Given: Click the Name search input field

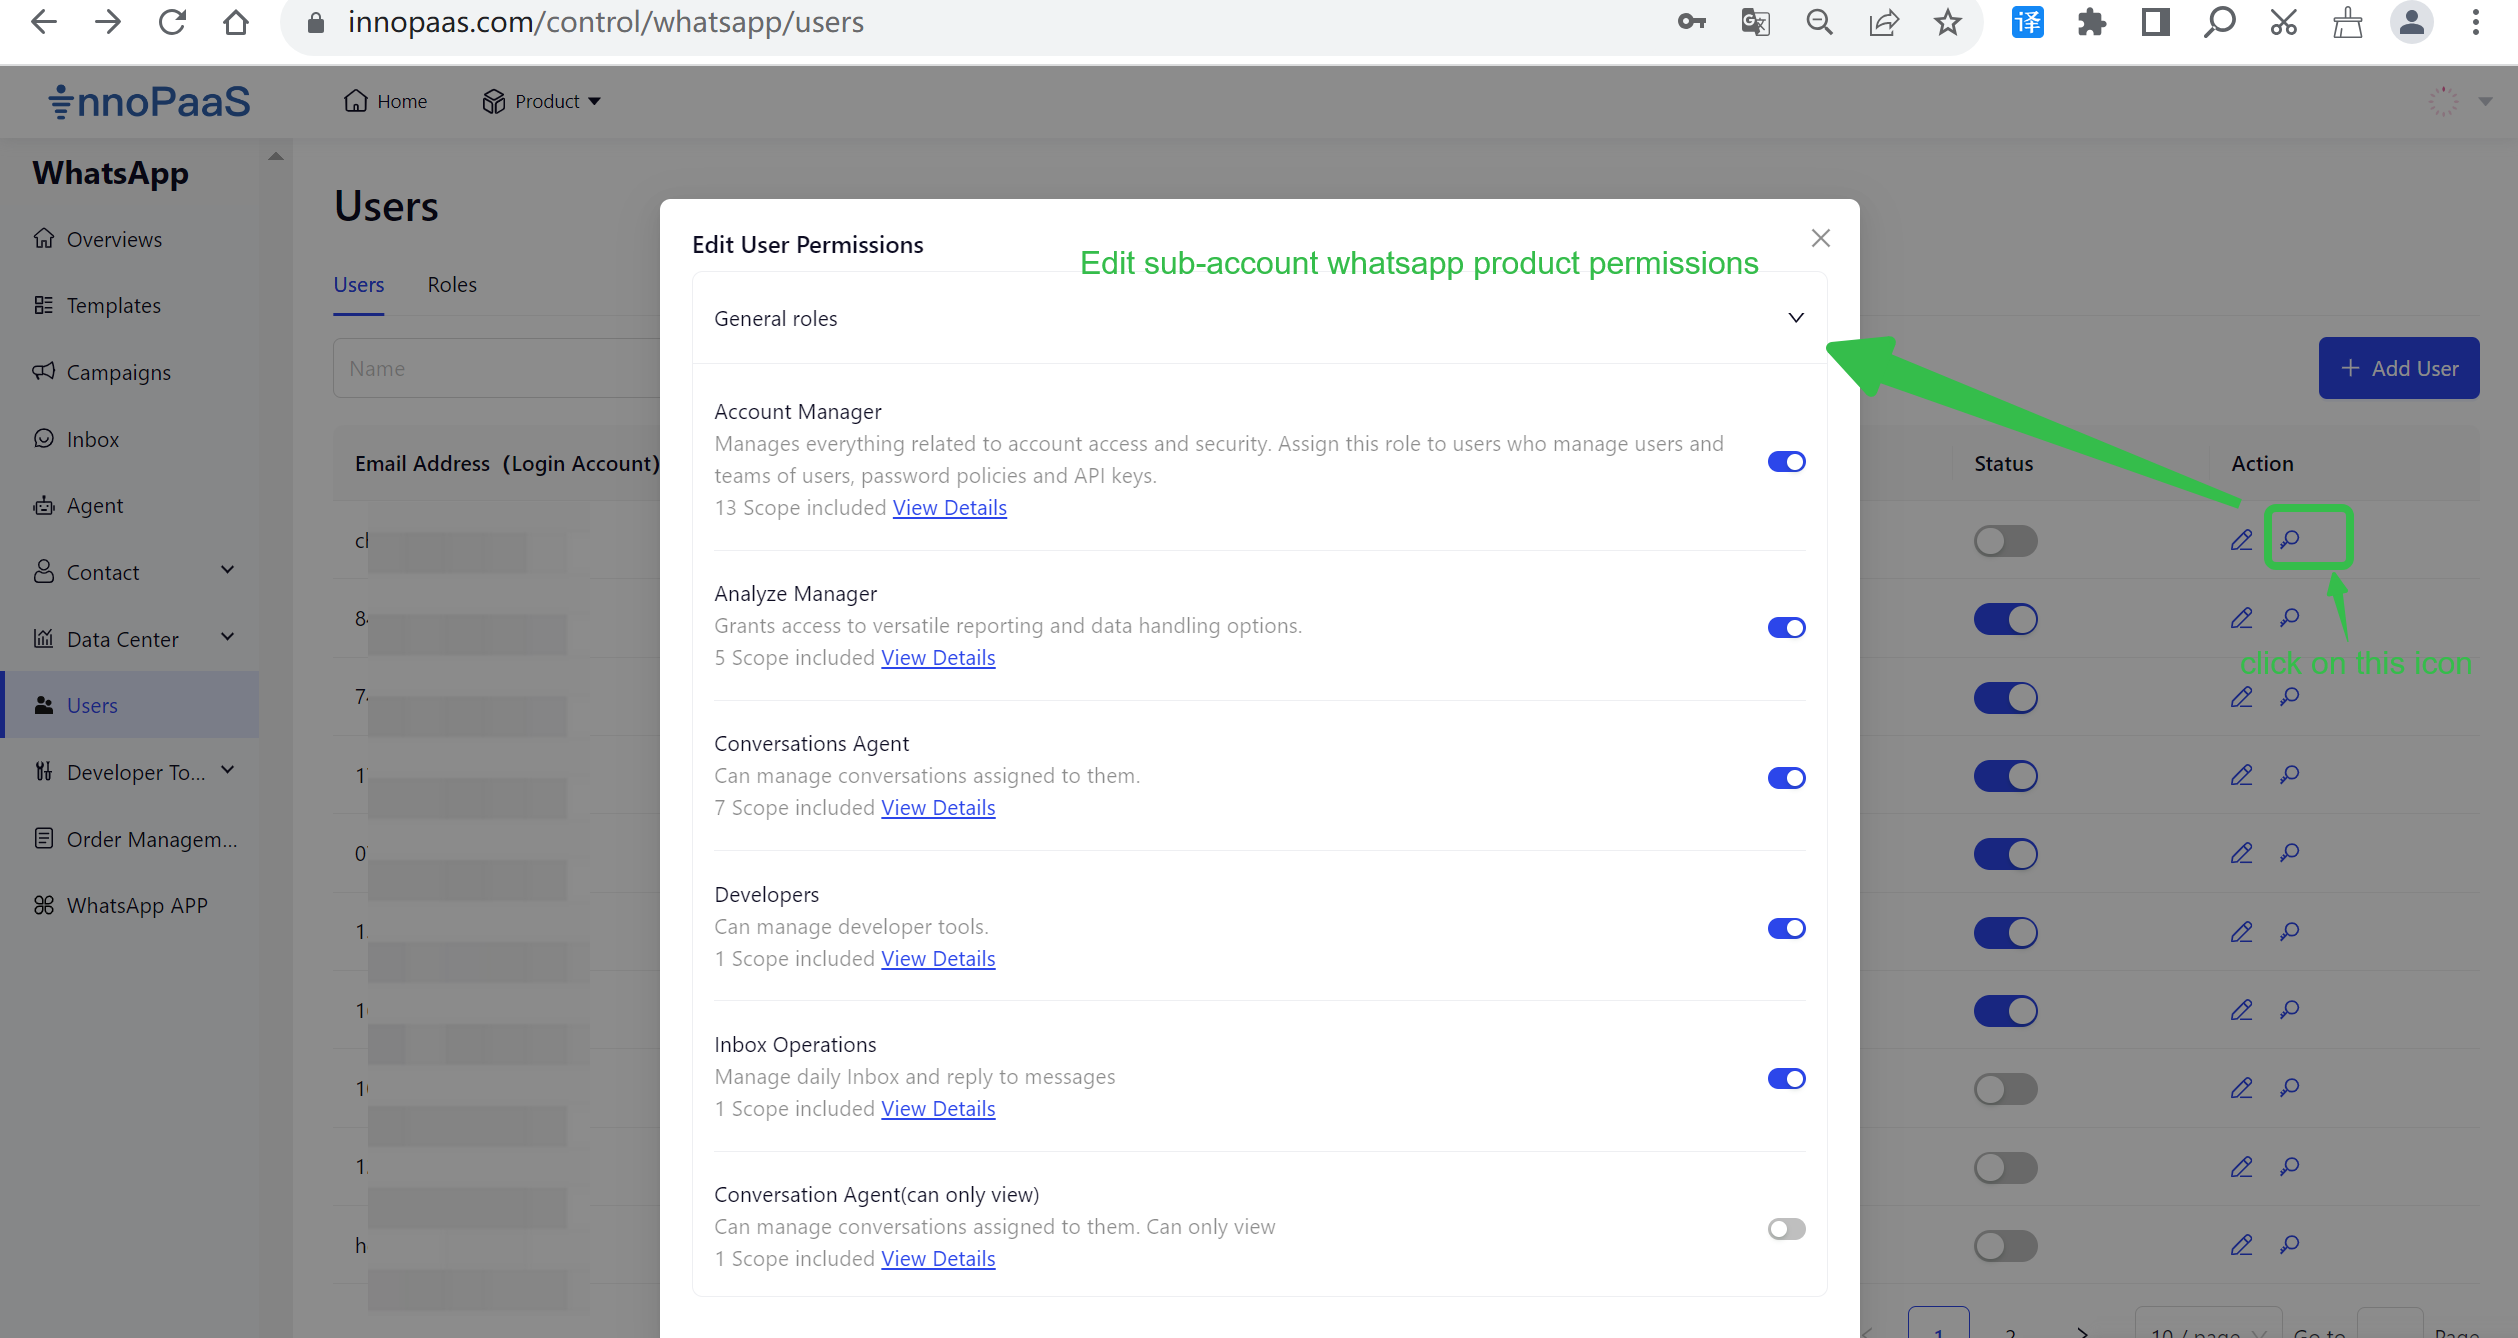Looking at the screenshot, I should [496, 368].
